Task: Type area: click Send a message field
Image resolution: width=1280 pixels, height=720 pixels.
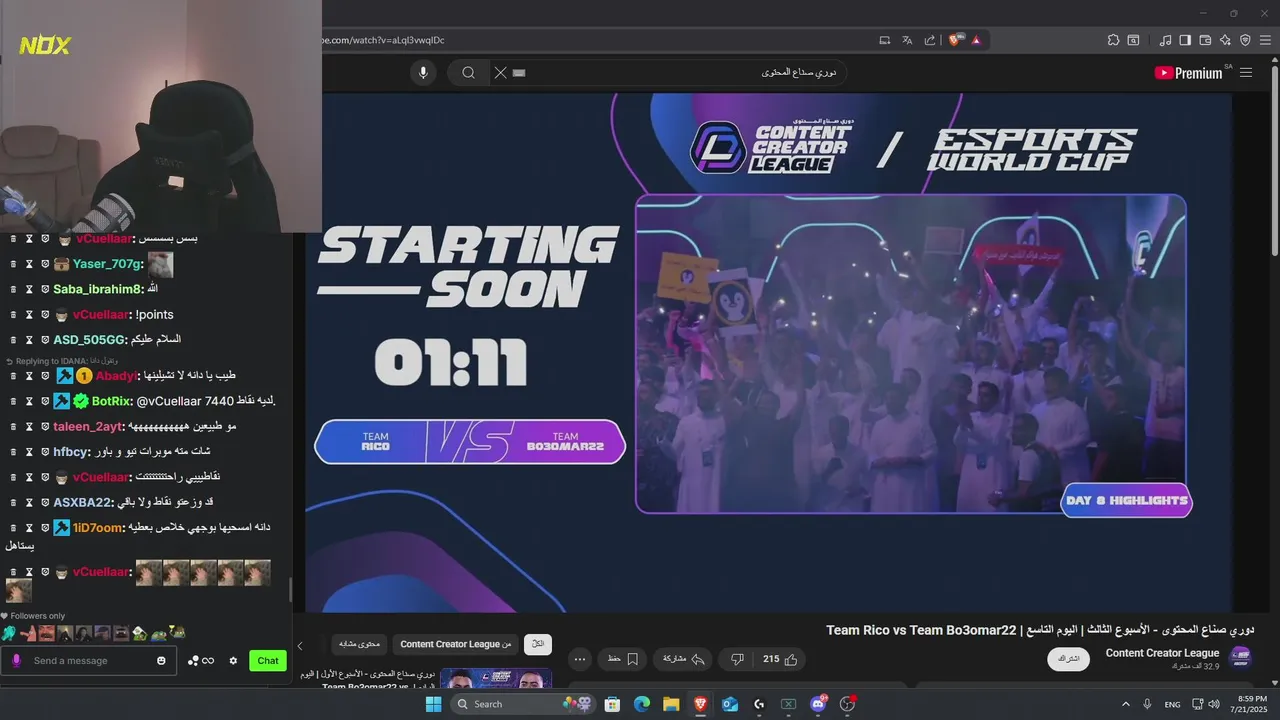Action: coord(88,661)
